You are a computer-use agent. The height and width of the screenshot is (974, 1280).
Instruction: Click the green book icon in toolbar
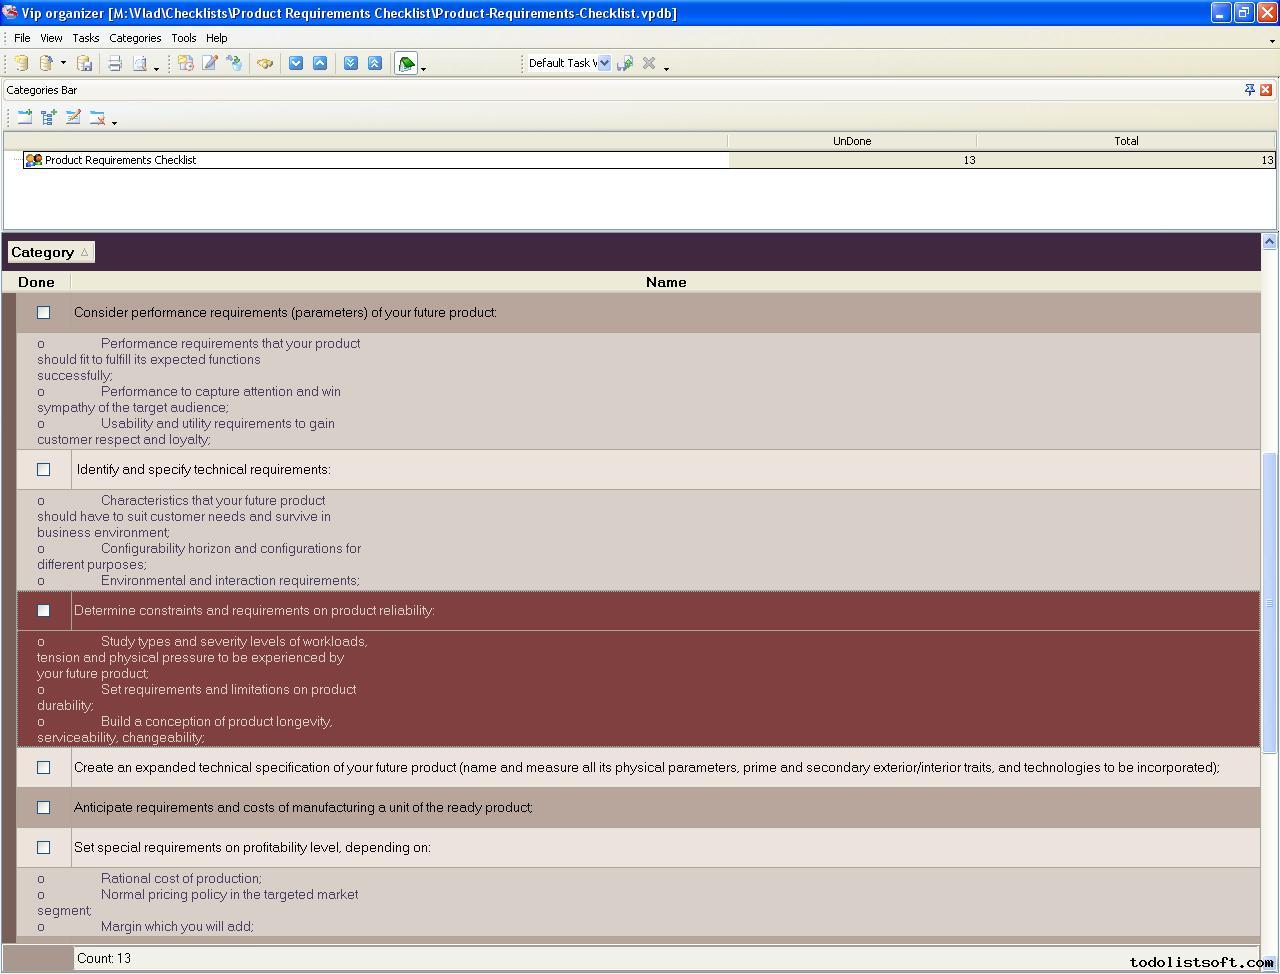(406, 64)
